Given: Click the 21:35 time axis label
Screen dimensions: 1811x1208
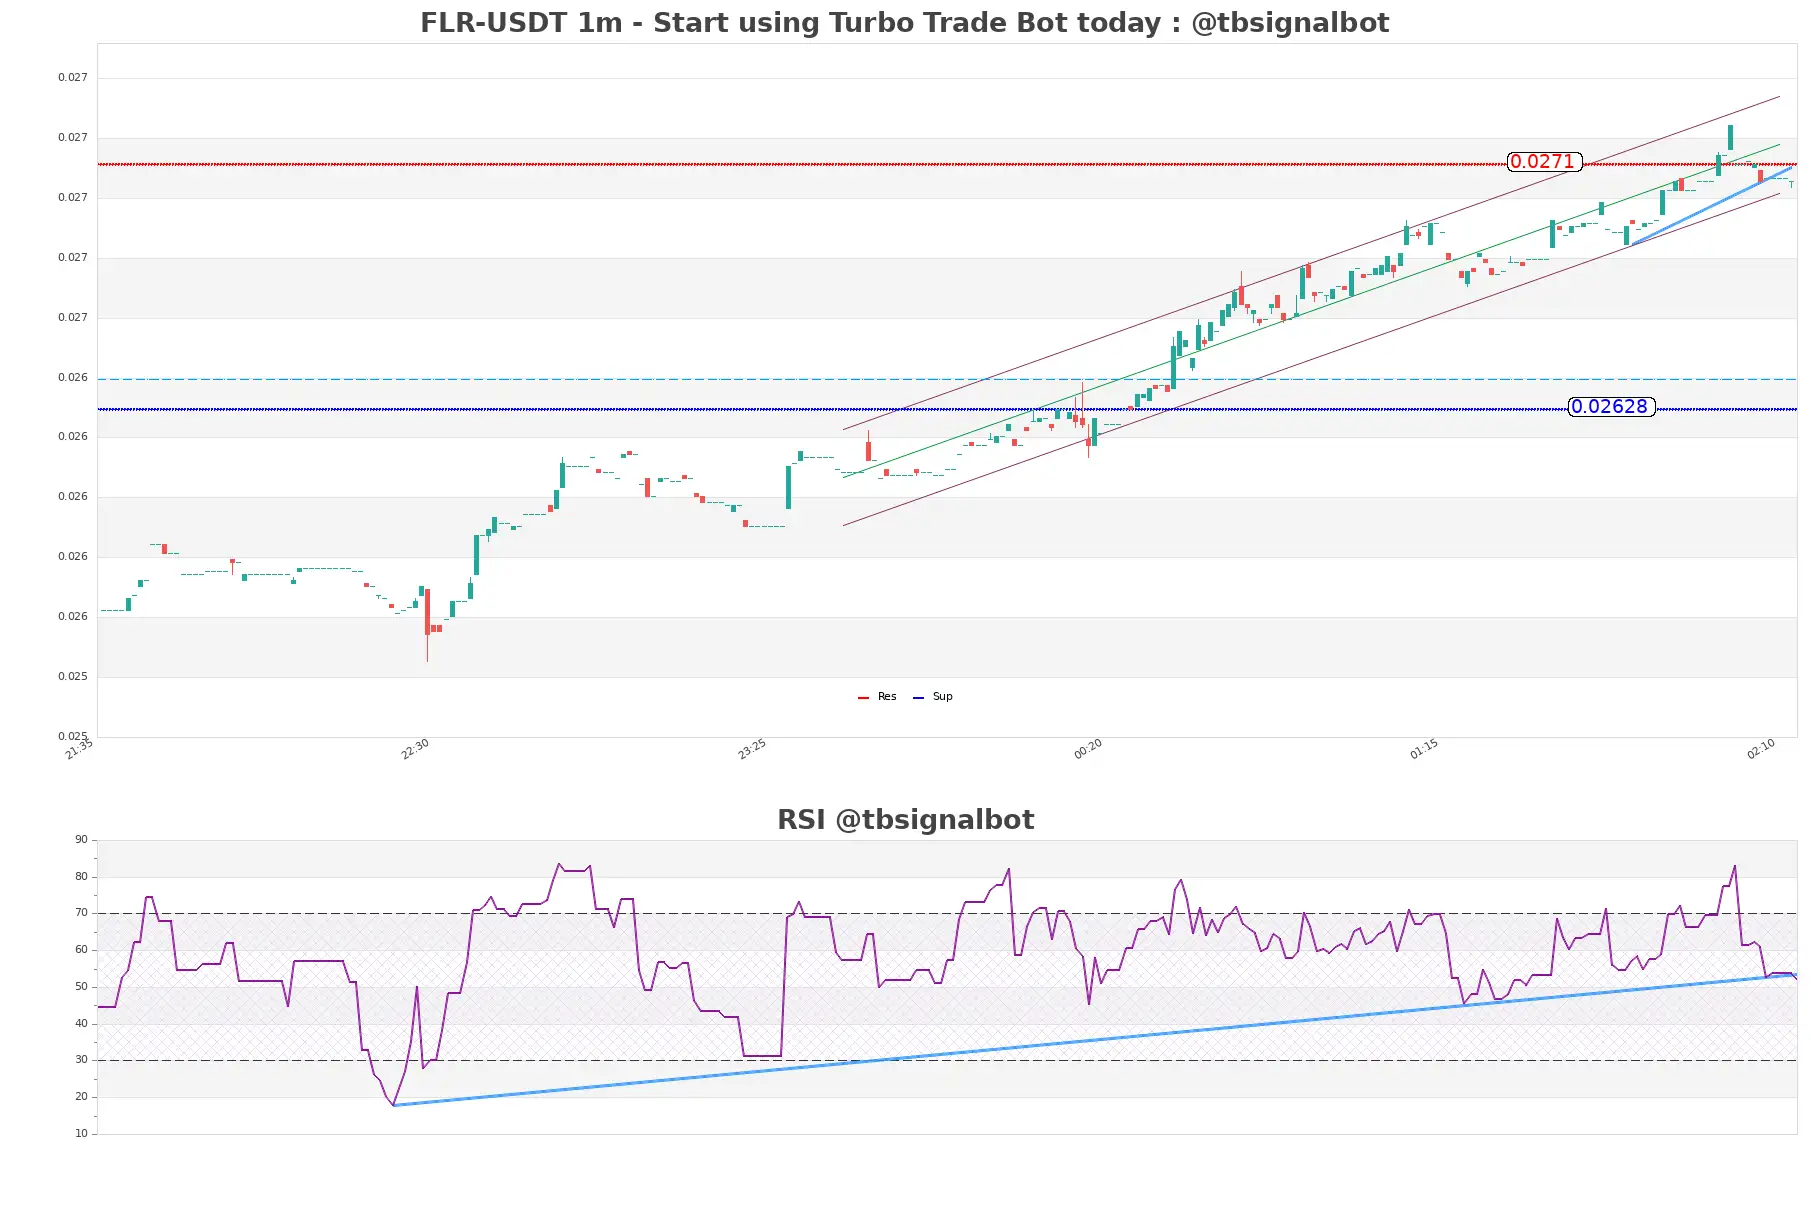Looking at the screenshot, I should click(x=79, y=749).
